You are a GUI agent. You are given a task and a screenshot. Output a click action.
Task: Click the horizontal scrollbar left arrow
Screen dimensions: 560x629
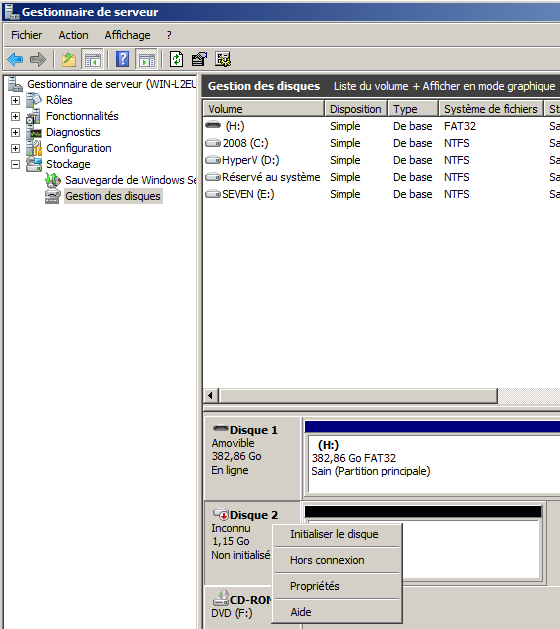211,396
